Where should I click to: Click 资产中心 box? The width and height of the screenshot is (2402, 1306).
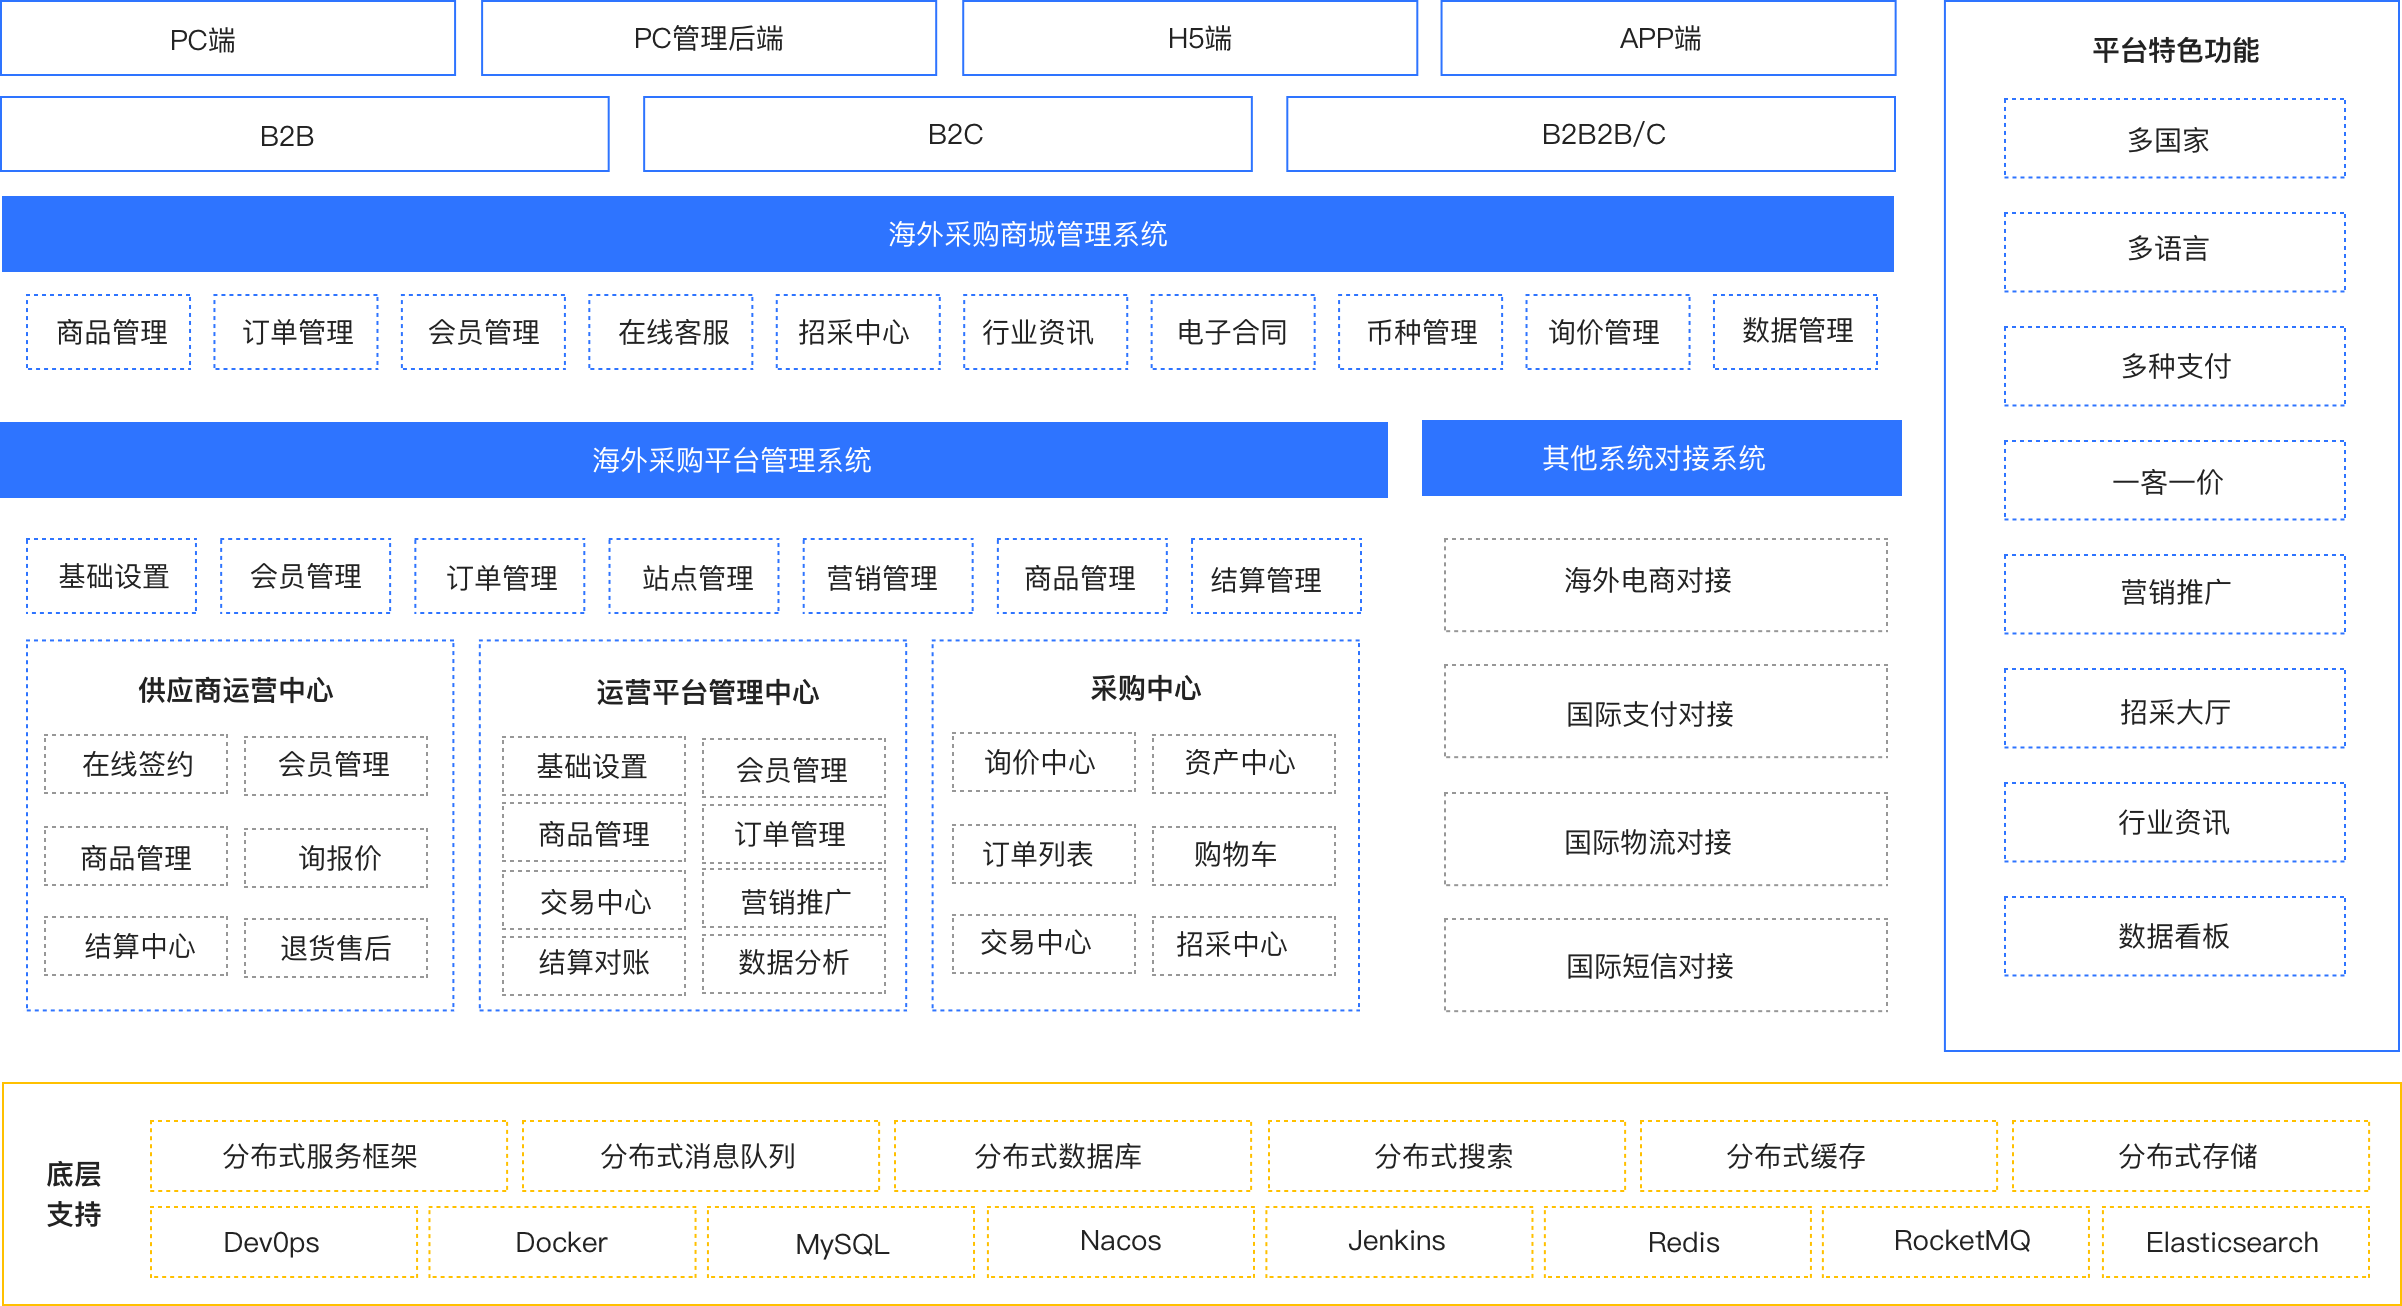coord(1242,763)
